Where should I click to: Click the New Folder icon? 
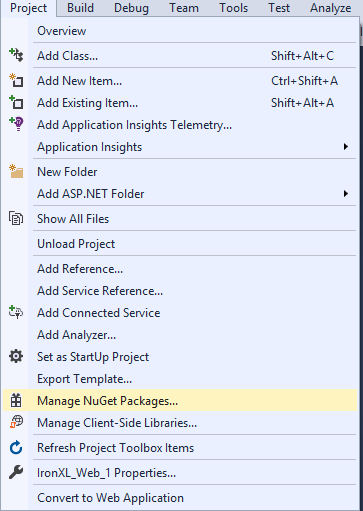[x=16, y=171]
